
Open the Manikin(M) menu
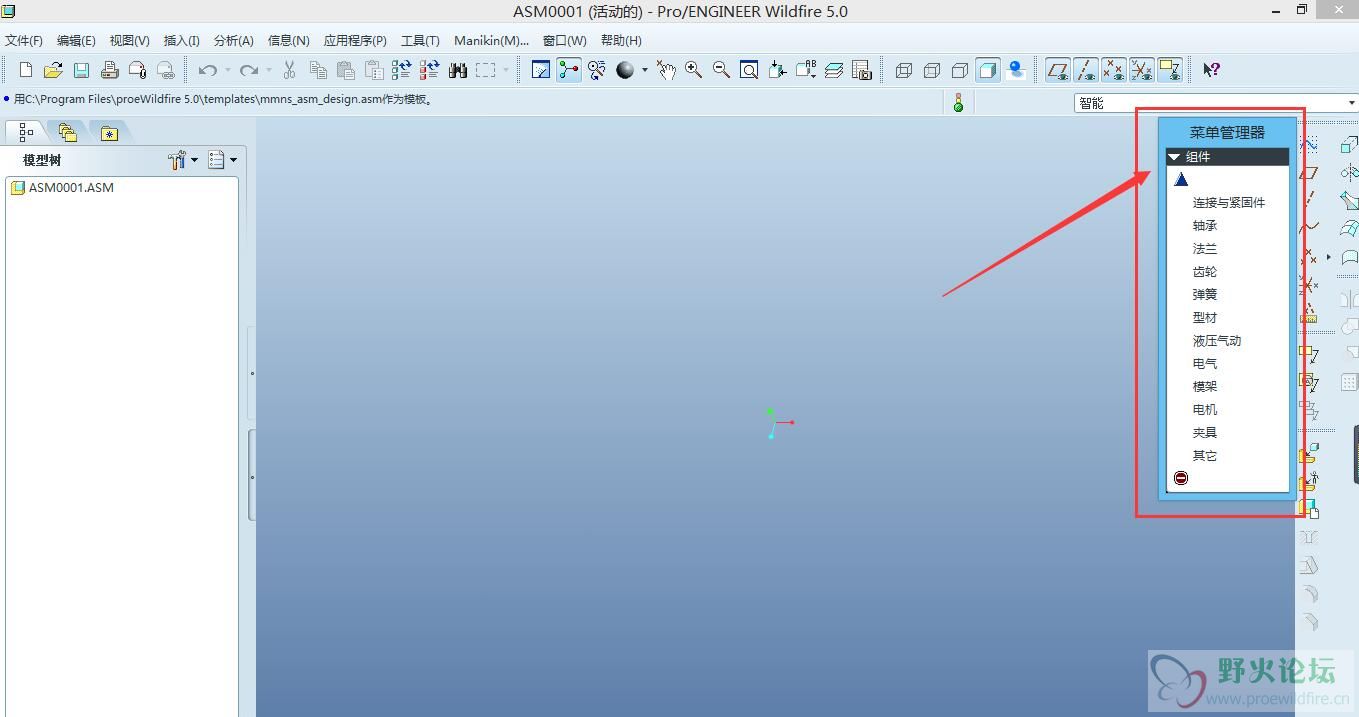click(x=491, y=41)
